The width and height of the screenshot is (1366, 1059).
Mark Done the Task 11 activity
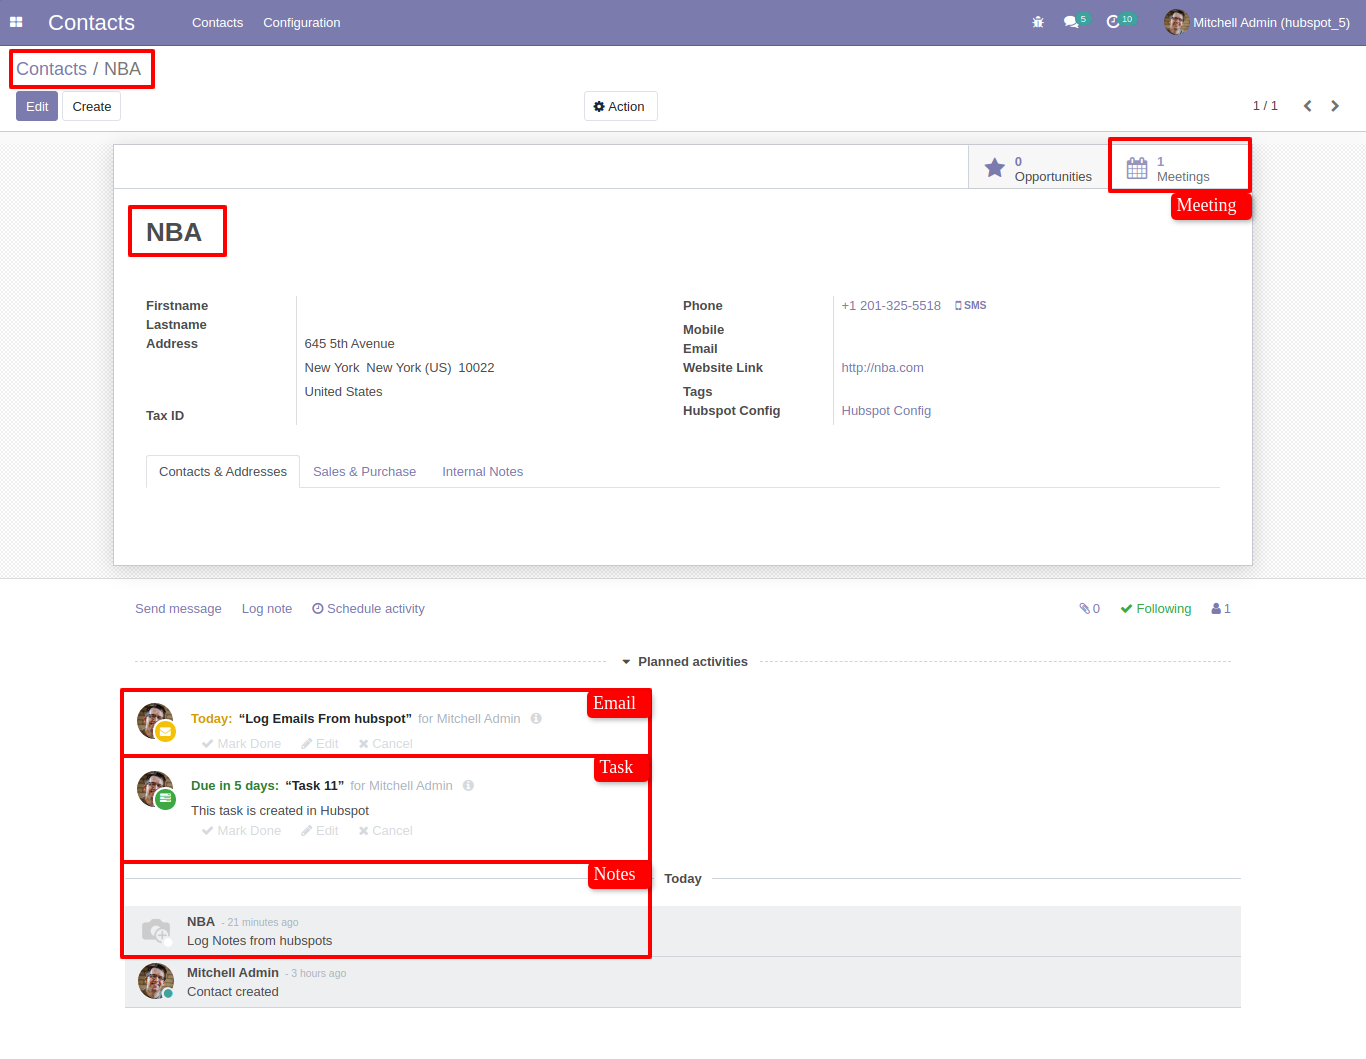(x=241, y=831)
